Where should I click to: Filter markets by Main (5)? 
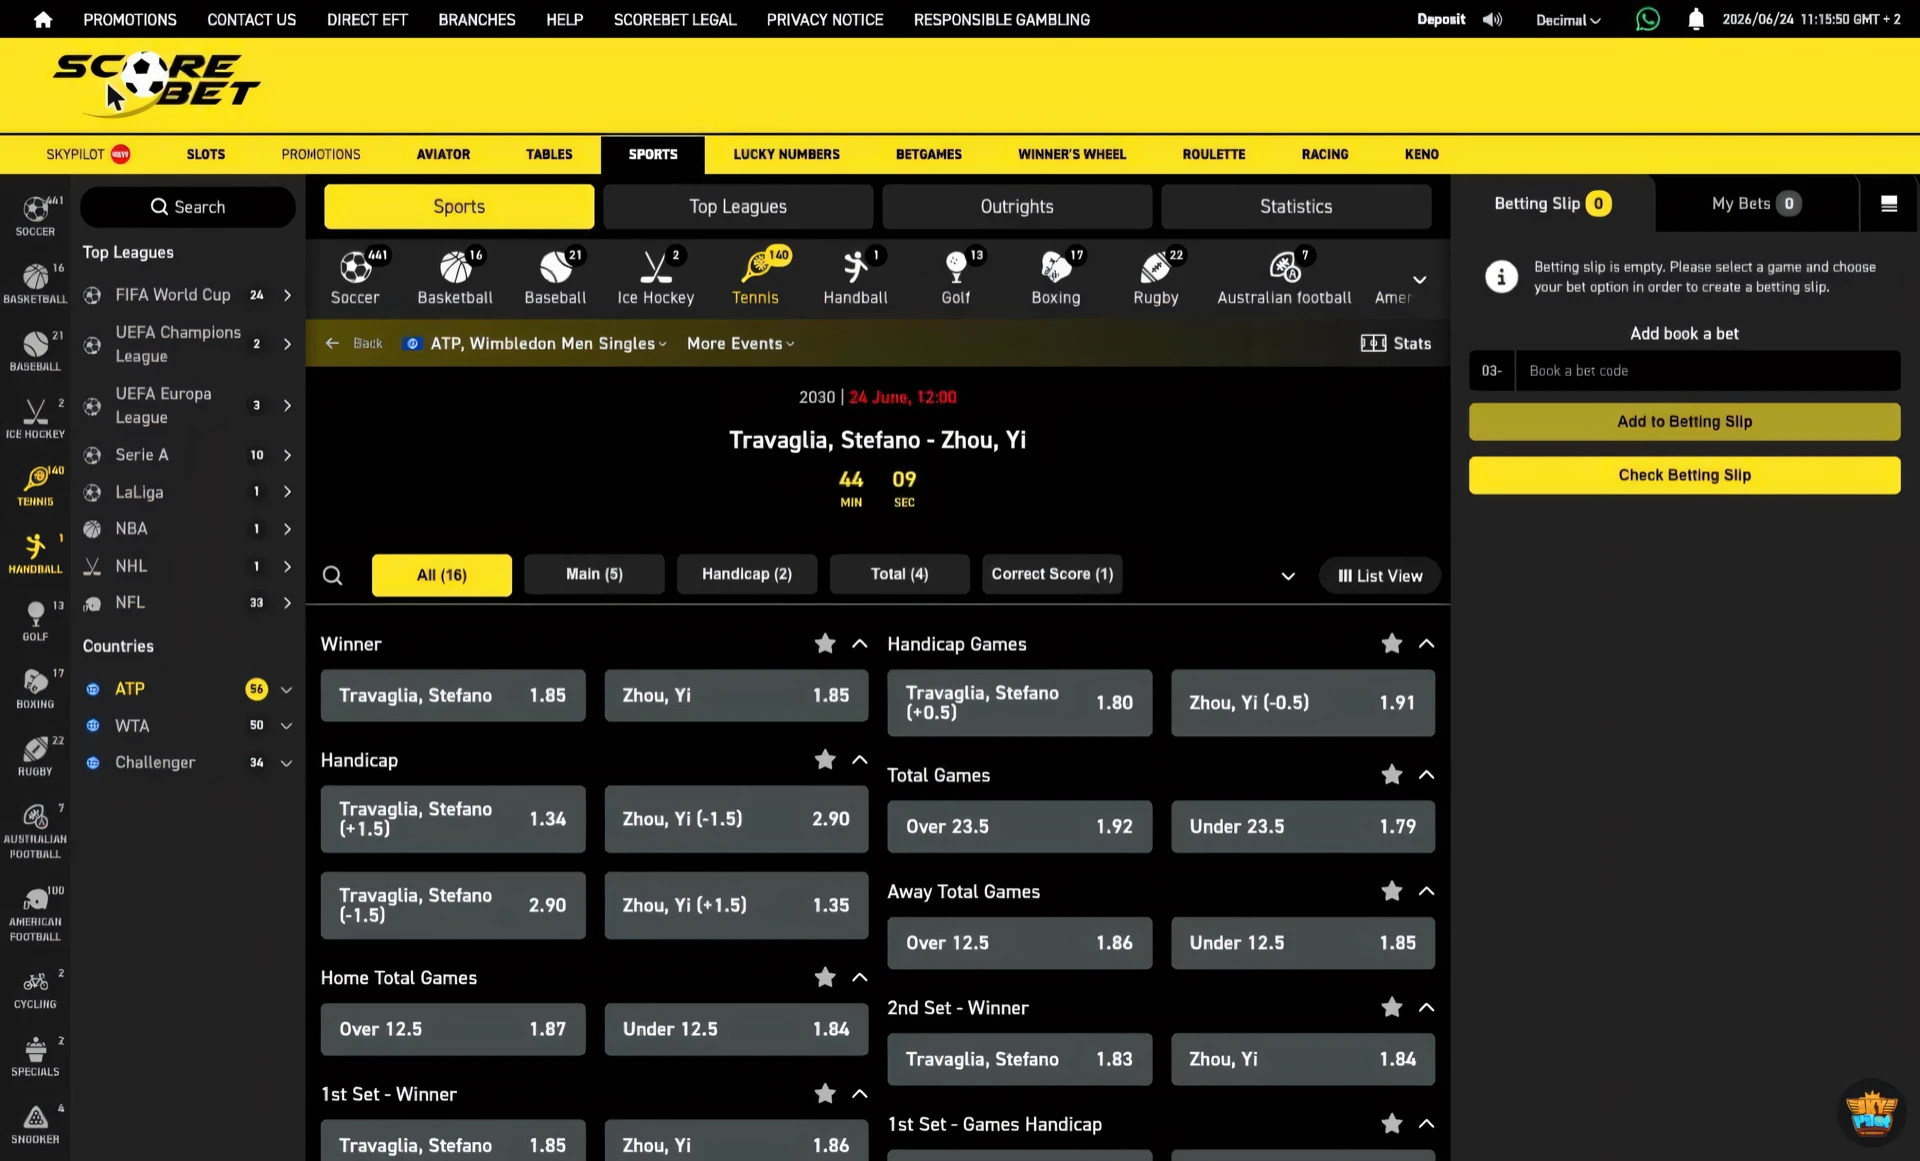pos(594,574)
